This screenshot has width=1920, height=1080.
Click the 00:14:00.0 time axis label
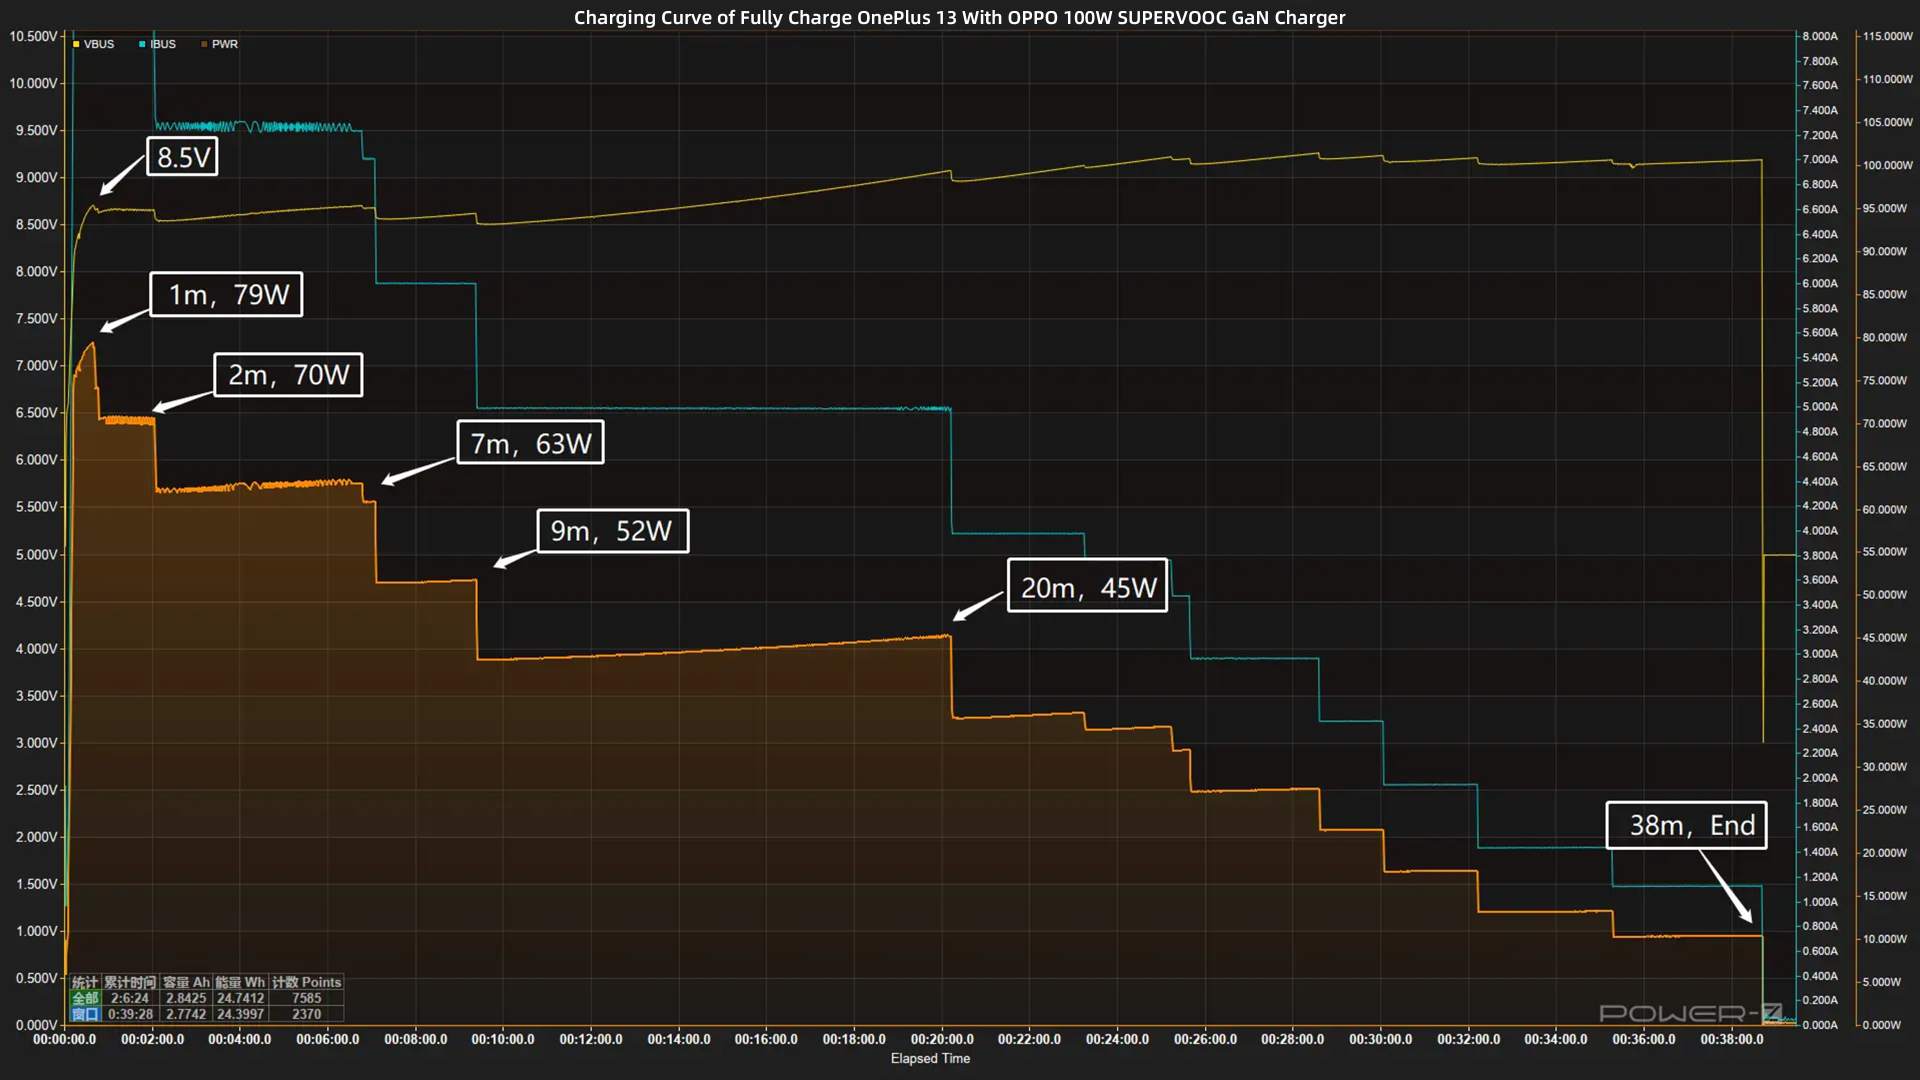click(679, 1039)
